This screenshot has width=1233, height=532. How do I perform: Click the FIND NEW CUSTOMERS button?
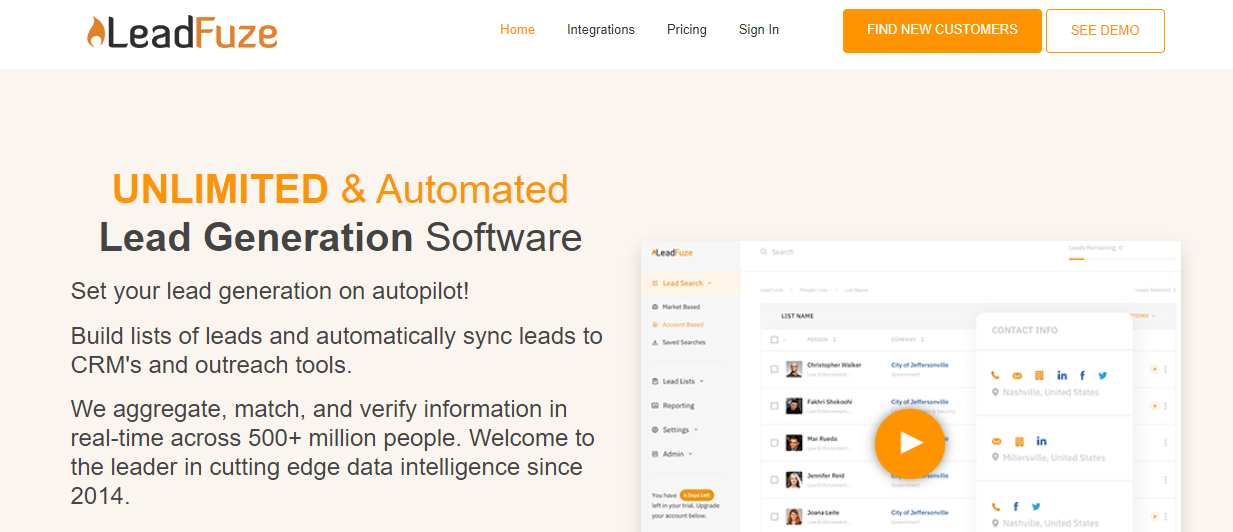click(942, 30)
